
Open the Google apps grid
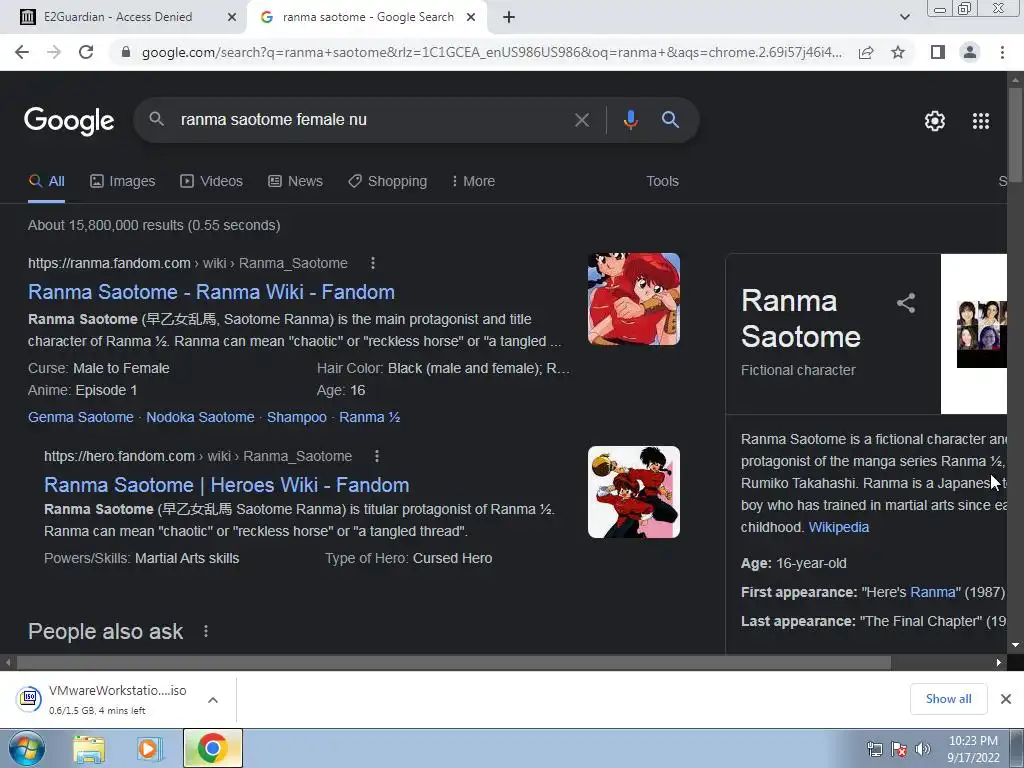click(981, 121)
